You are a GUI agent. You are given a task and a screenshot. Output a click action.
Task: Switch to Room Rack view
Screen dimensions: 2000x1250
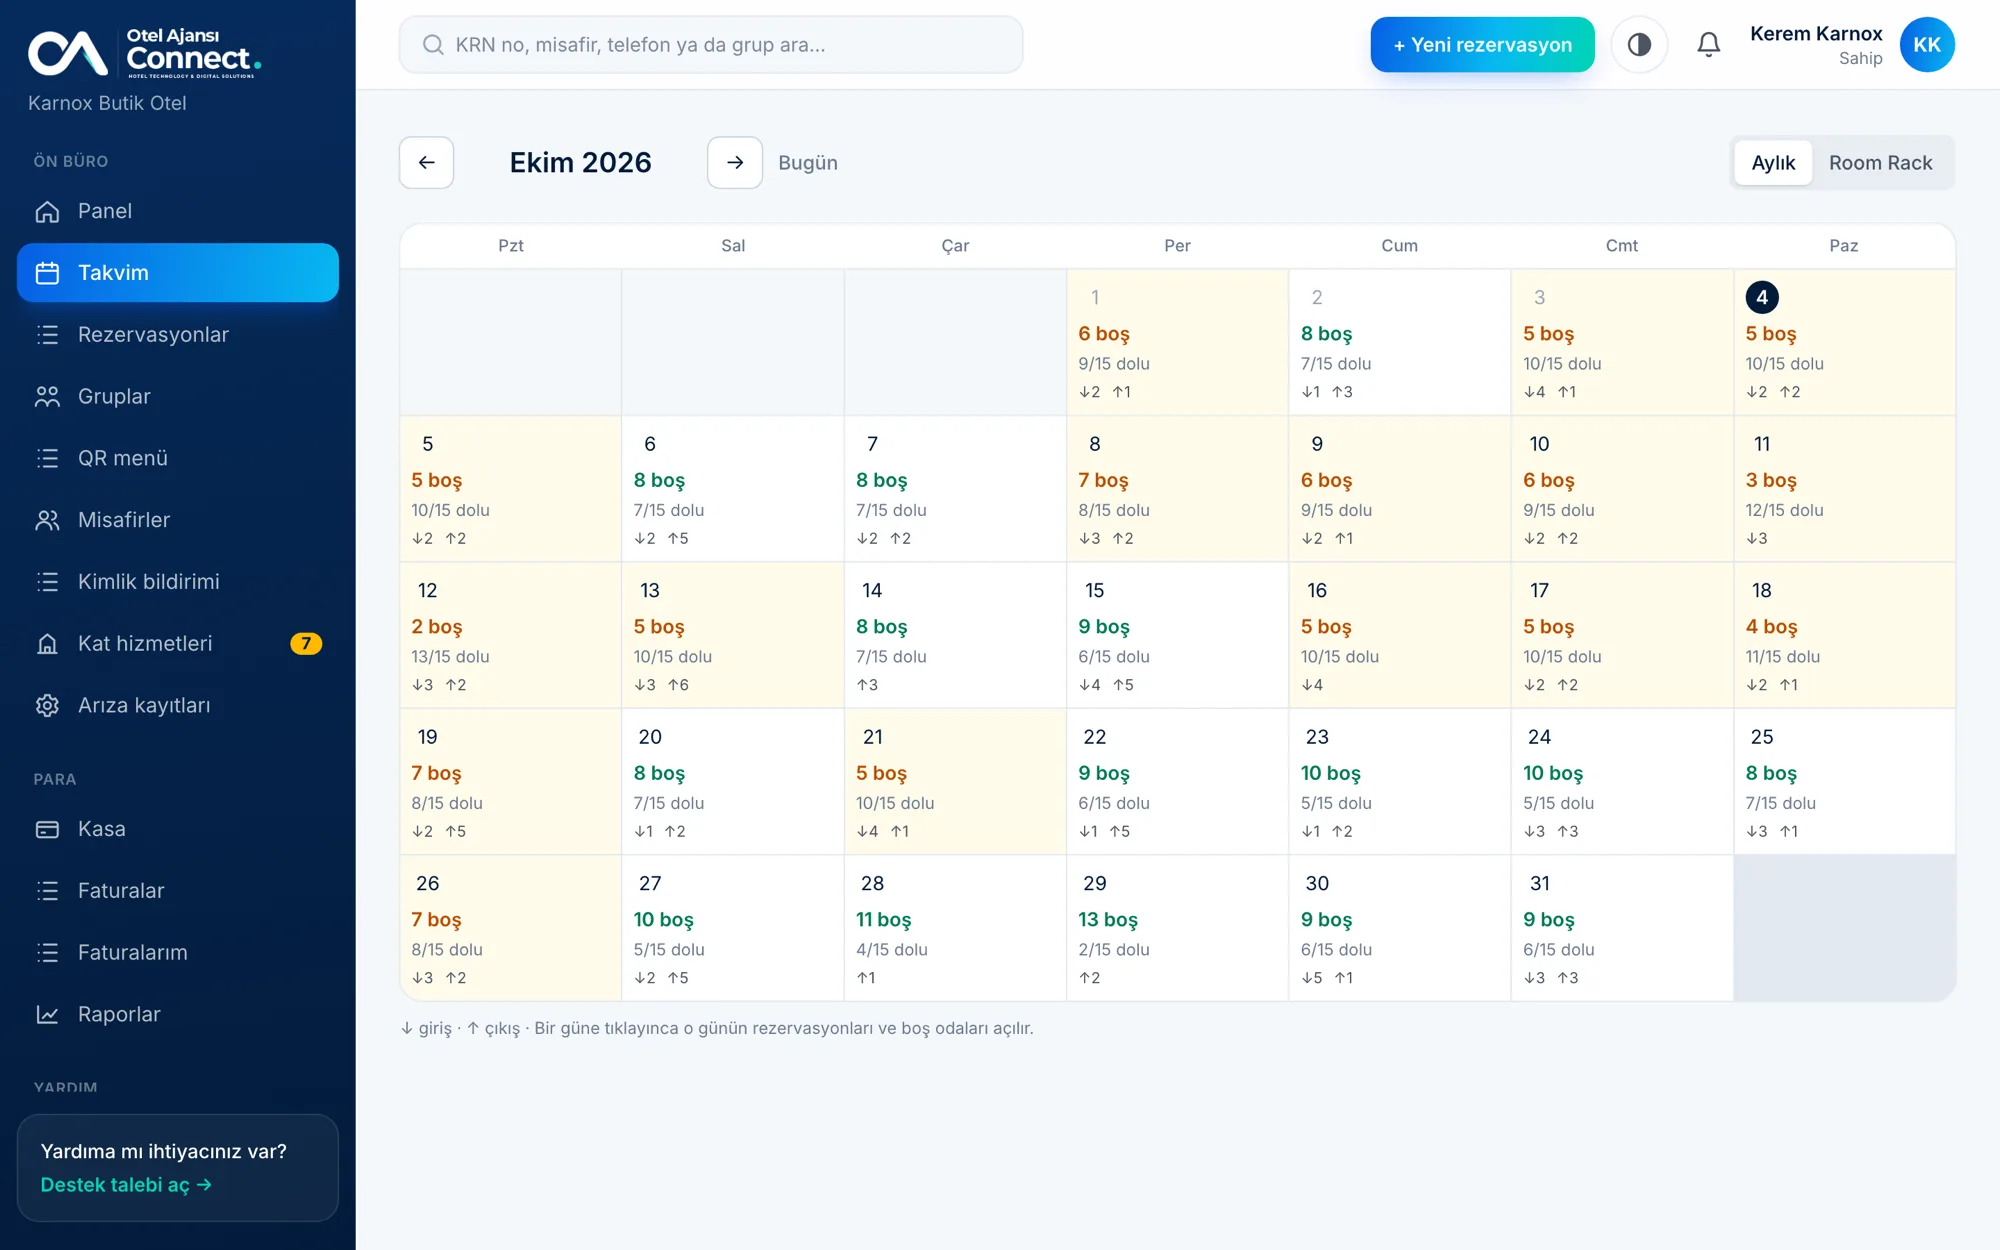point(1880,163)
